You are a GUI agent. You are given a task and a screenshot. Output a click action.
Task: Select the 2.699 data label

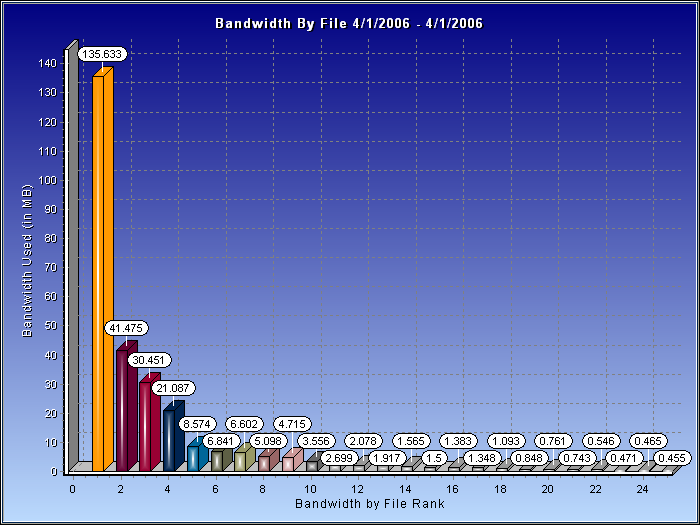(x=340, y=458)
